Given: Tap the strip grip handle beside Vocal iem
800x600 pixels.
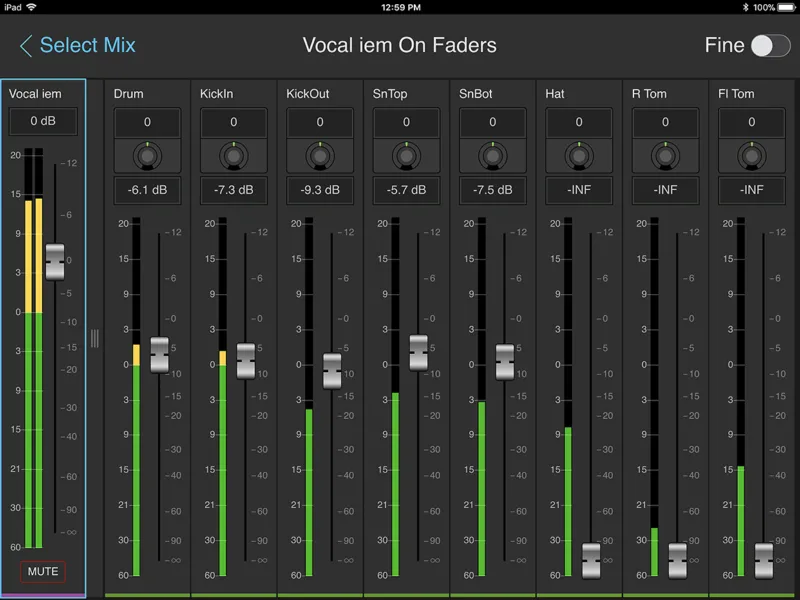Looking at the screenshot, I should 95,338.
